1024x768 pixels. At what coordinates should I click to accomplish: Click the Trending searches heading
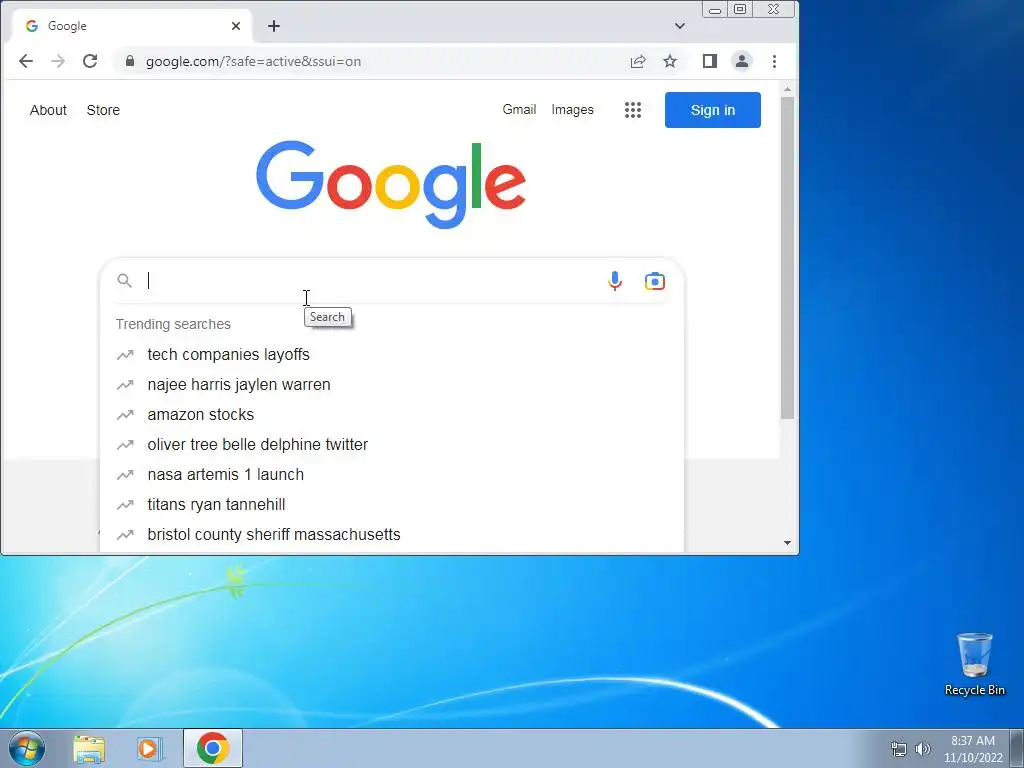[173, 324]
